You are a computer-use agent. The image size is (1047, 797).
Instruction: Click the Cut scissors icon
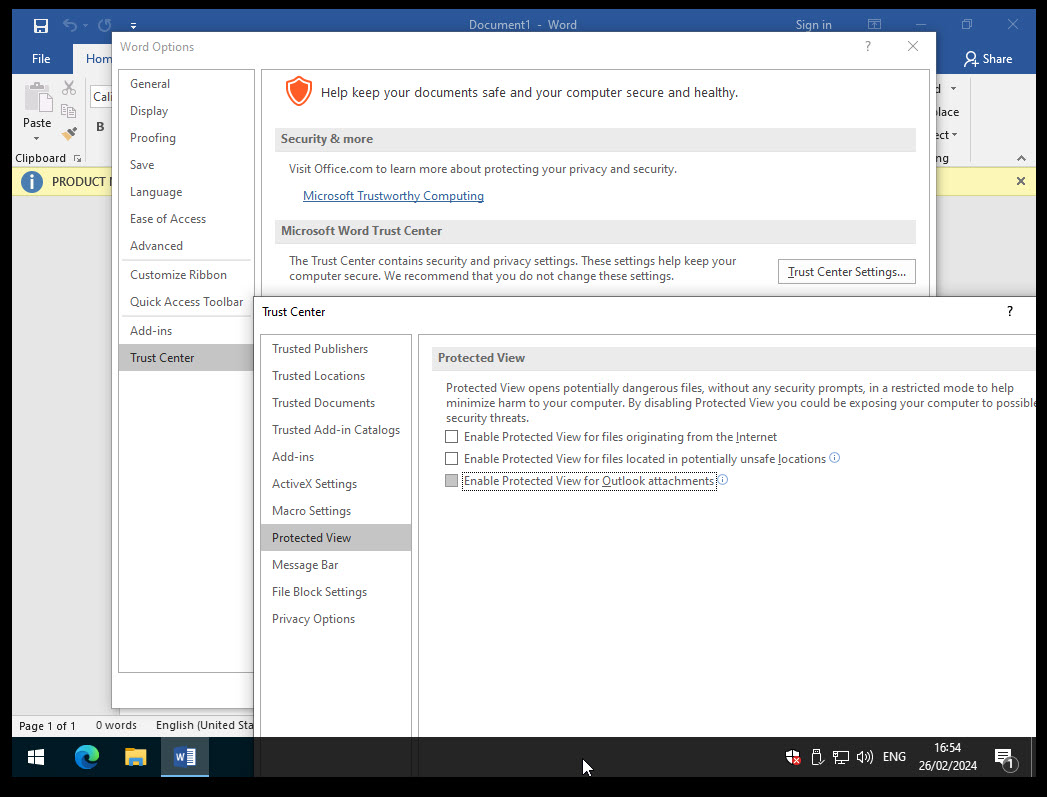tap(68, 88)
